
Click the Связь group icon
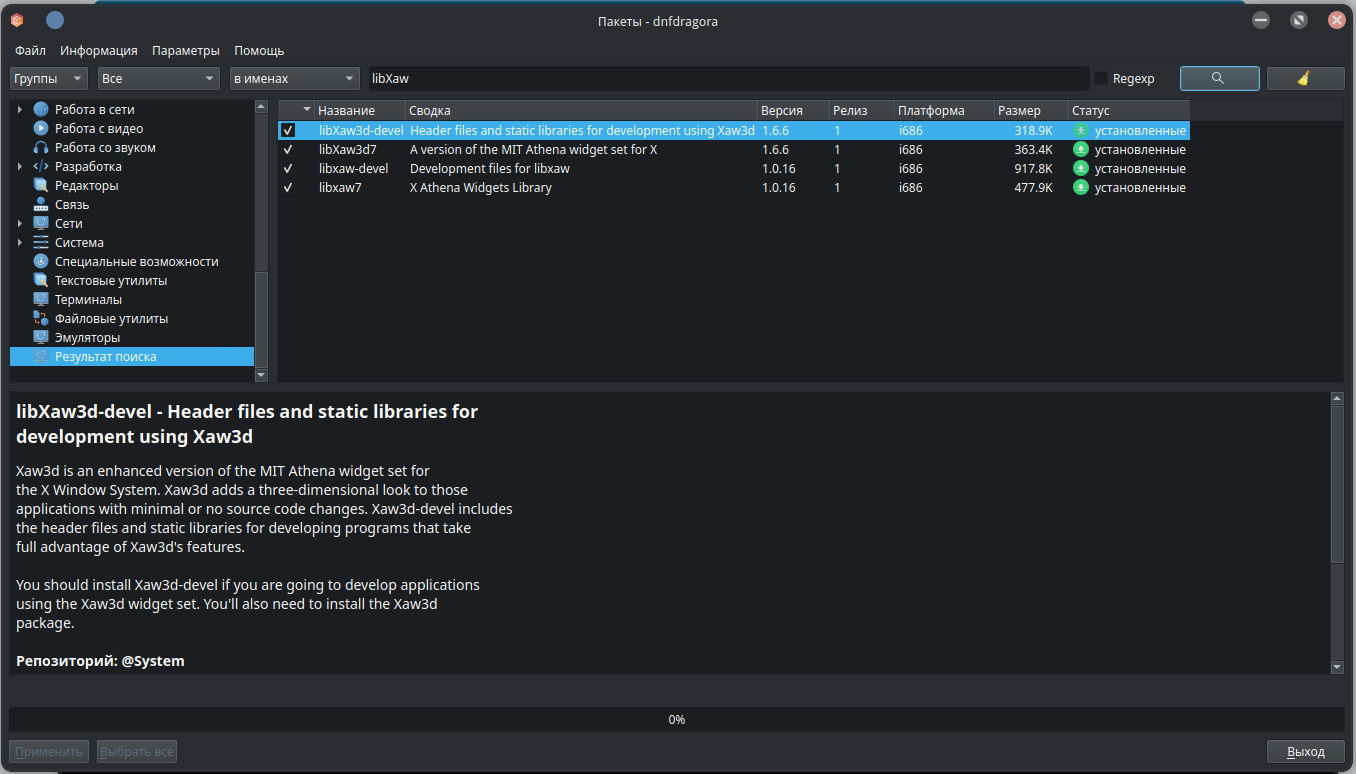click(x=41, y=205)
